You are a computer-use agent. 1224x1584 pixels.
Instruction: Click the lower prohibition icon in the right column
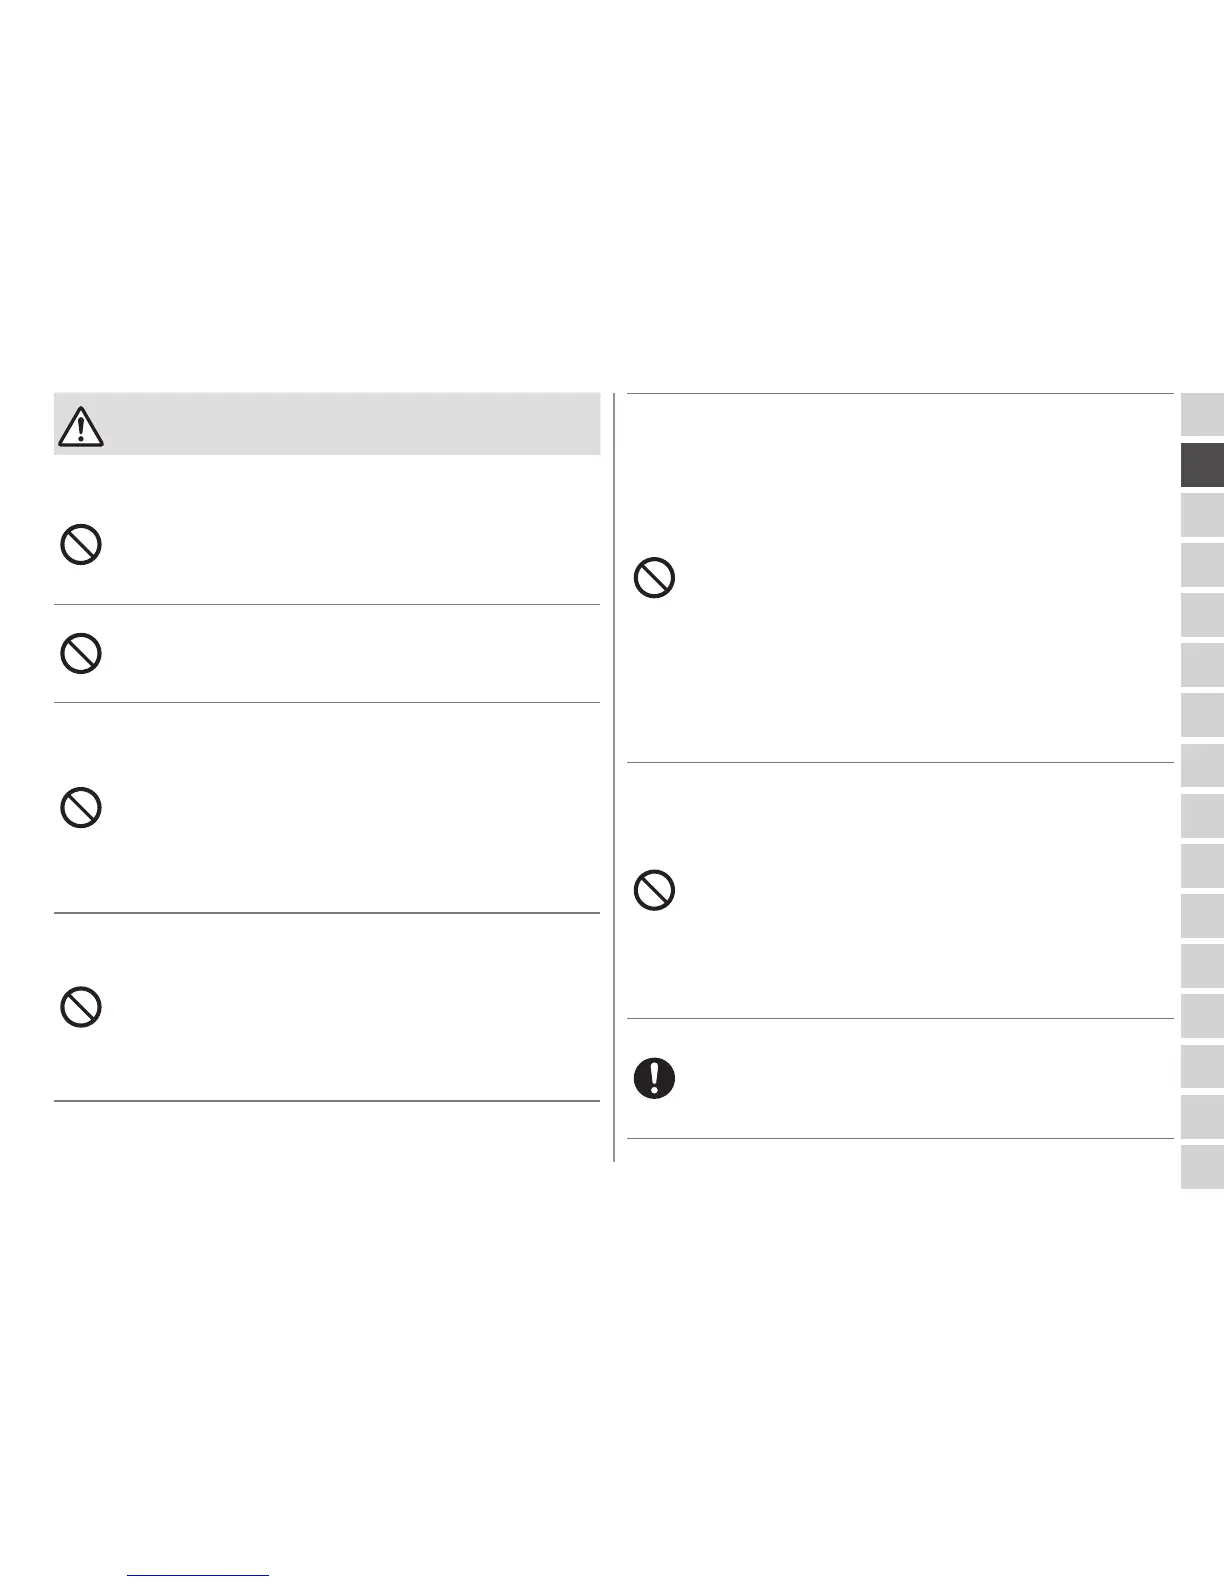pyautogui.click(x=655, y=890)
